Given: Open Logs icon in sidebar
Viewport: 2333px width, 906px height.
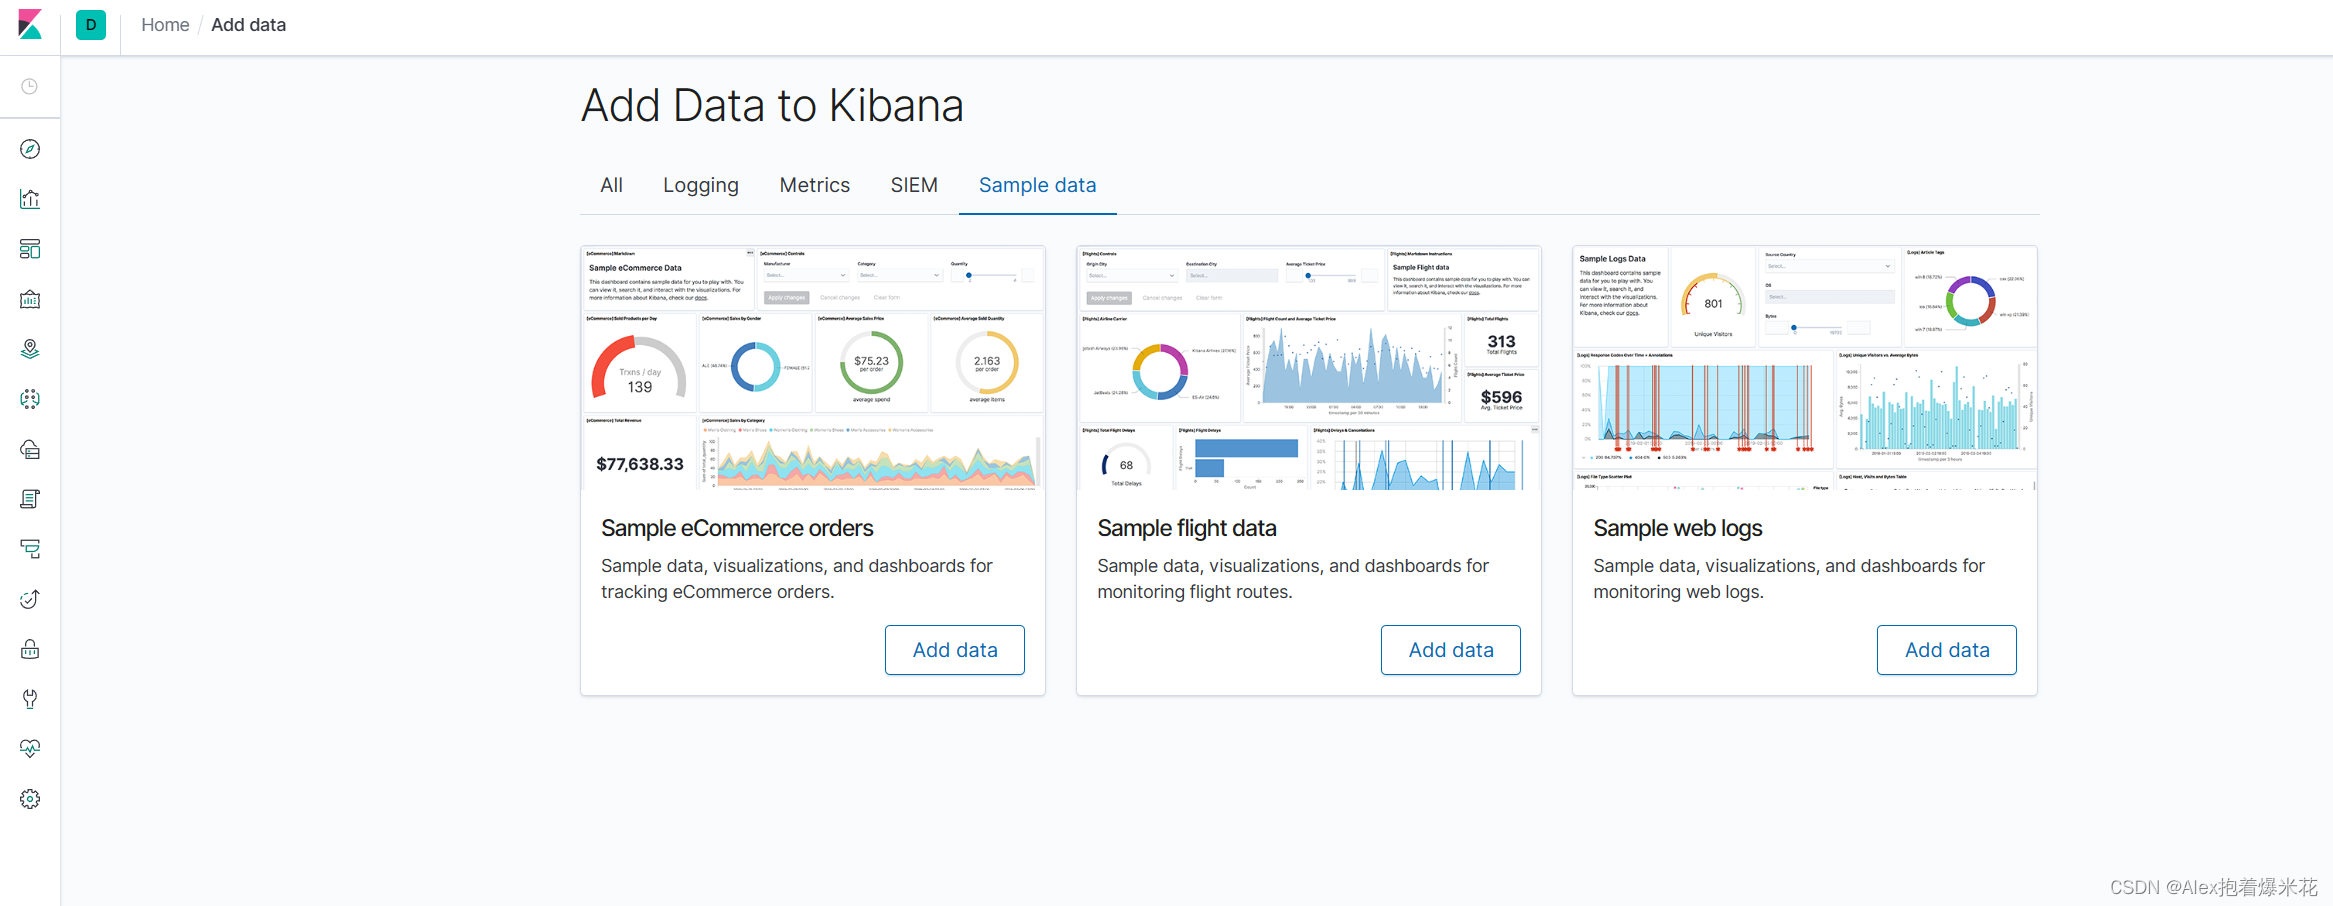Looking at the screenshot, I should coord(30,499).
